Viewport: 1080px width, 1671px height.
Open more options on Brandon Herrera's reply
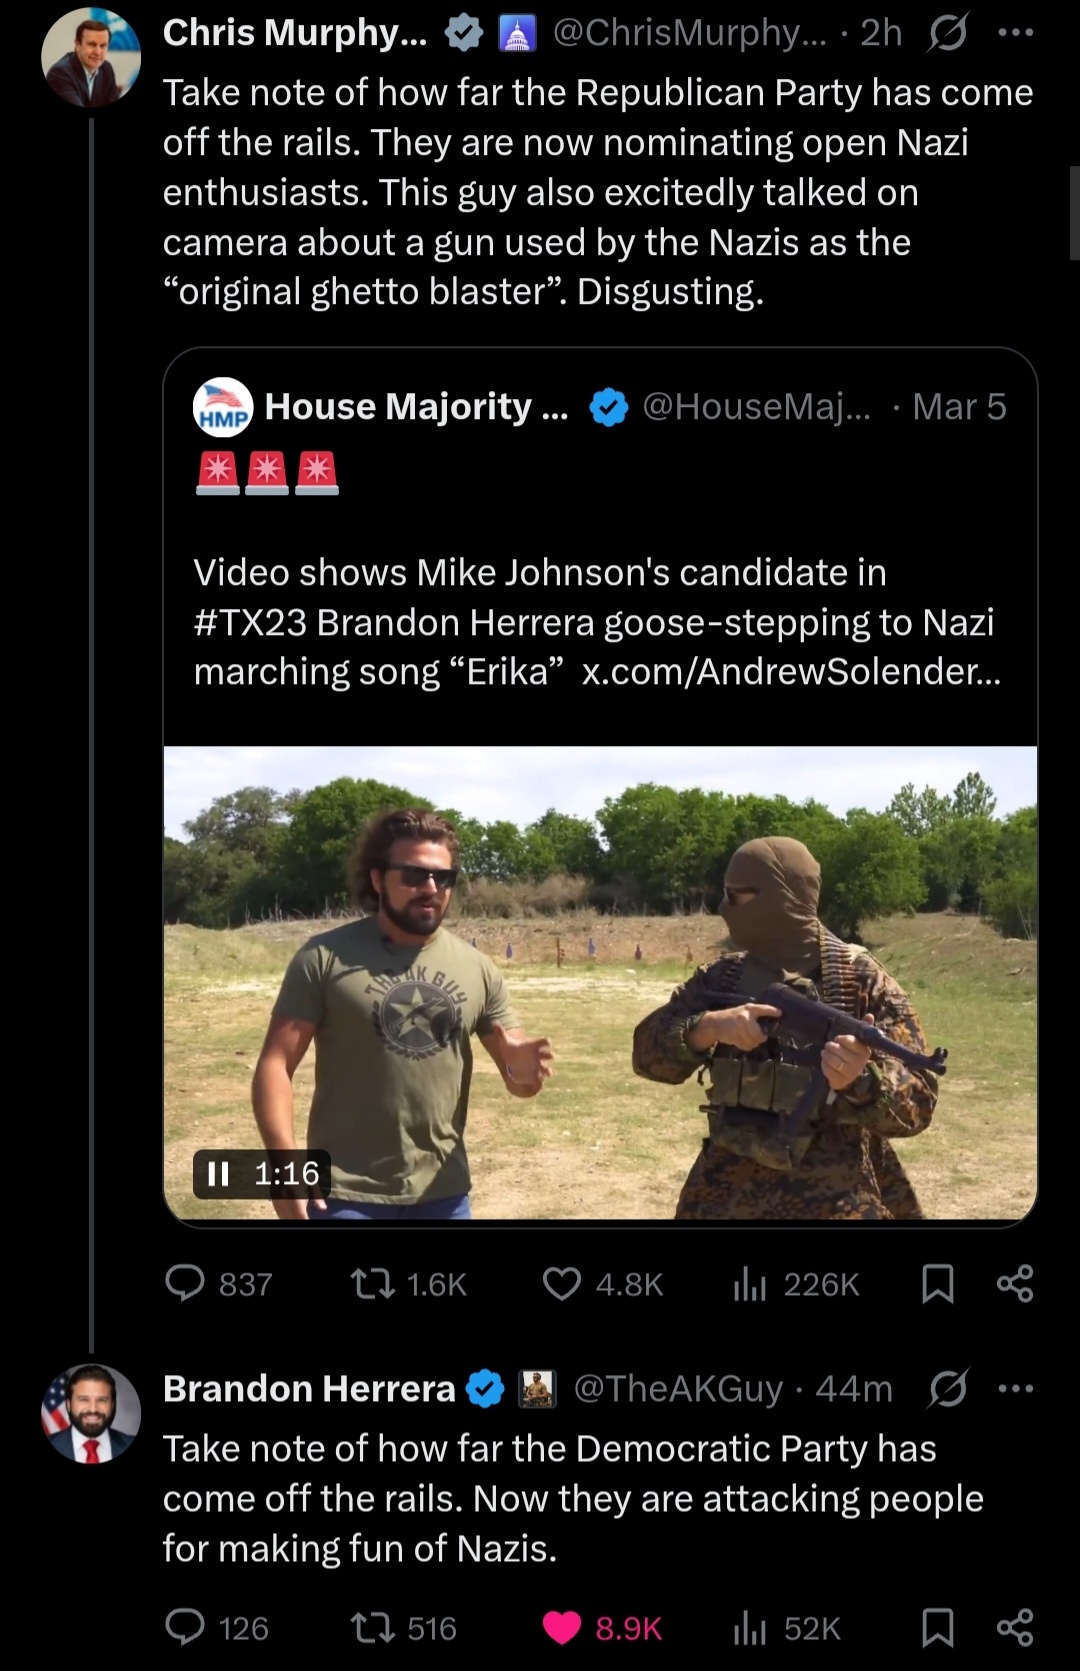(1016, 1388)
